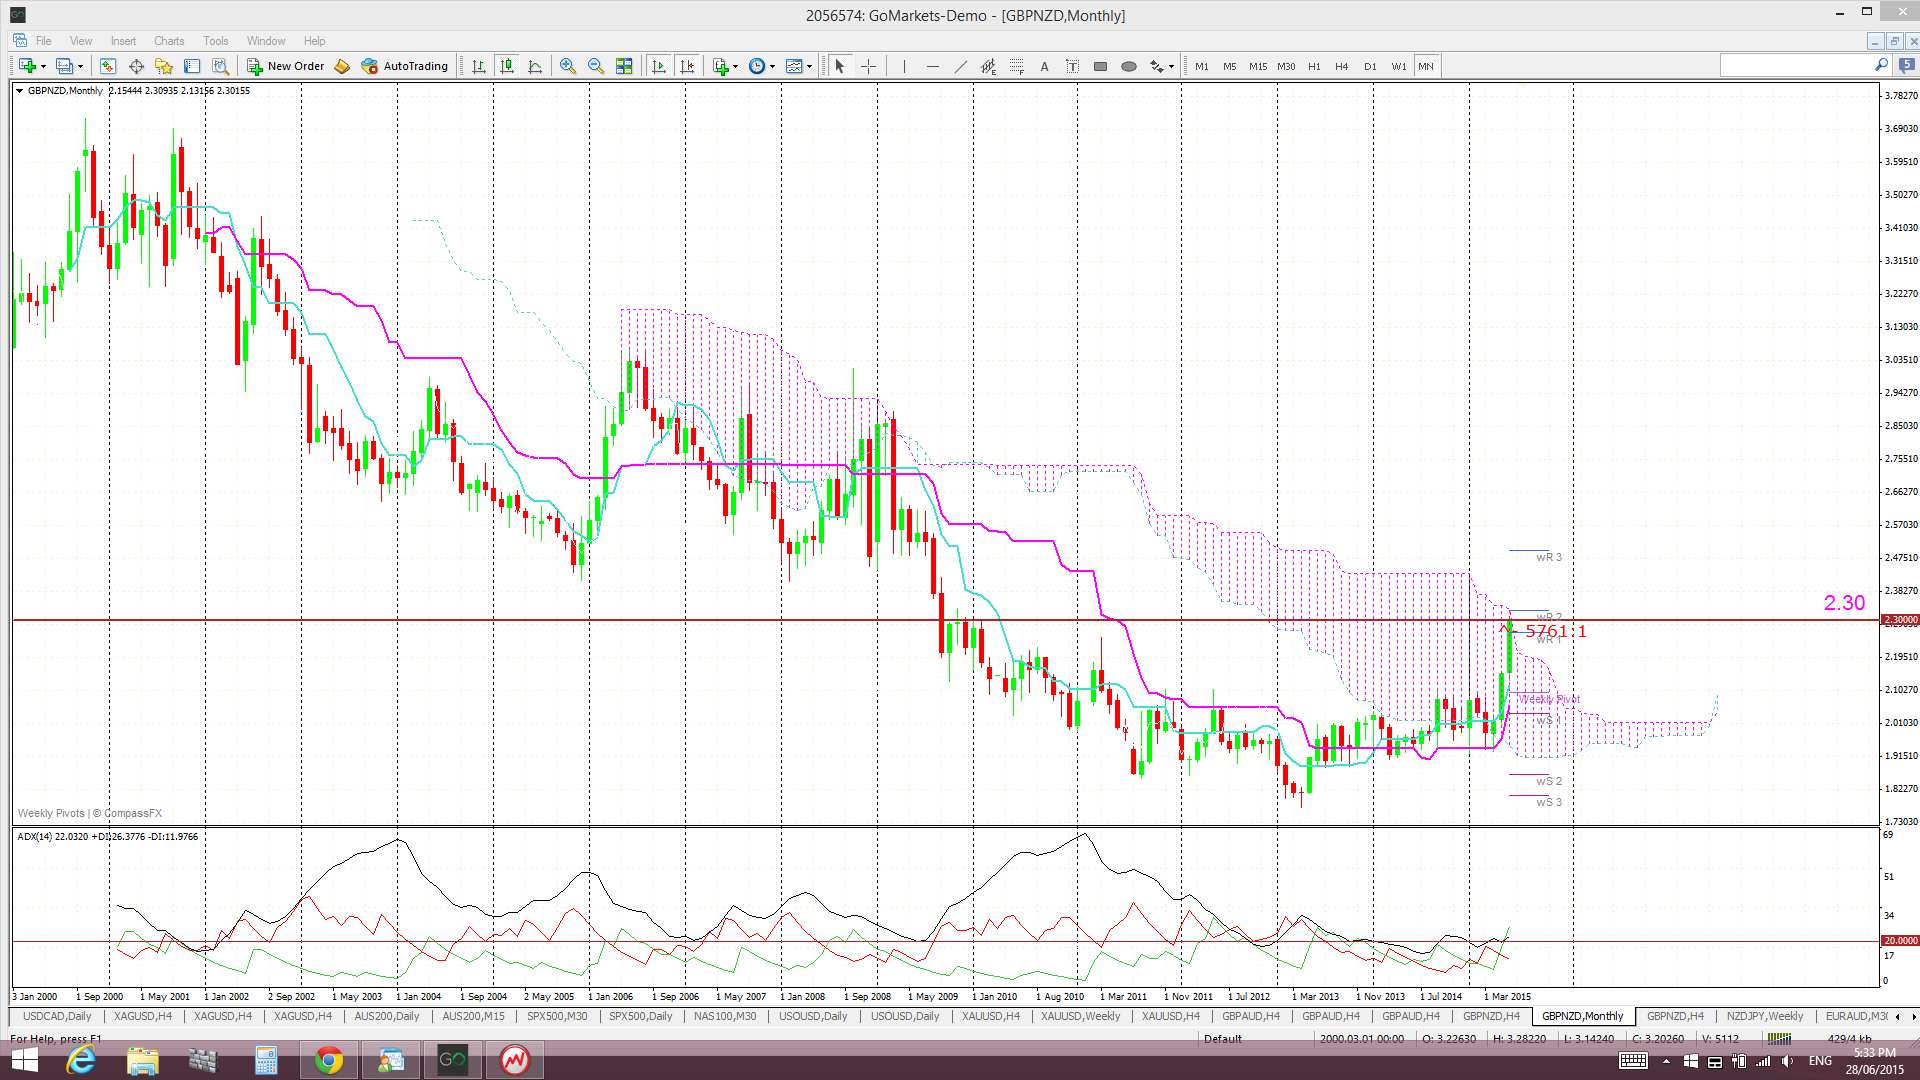Select the H4 timeframe button
Screen dimensions: 1920x1080
click(1341, 66)
